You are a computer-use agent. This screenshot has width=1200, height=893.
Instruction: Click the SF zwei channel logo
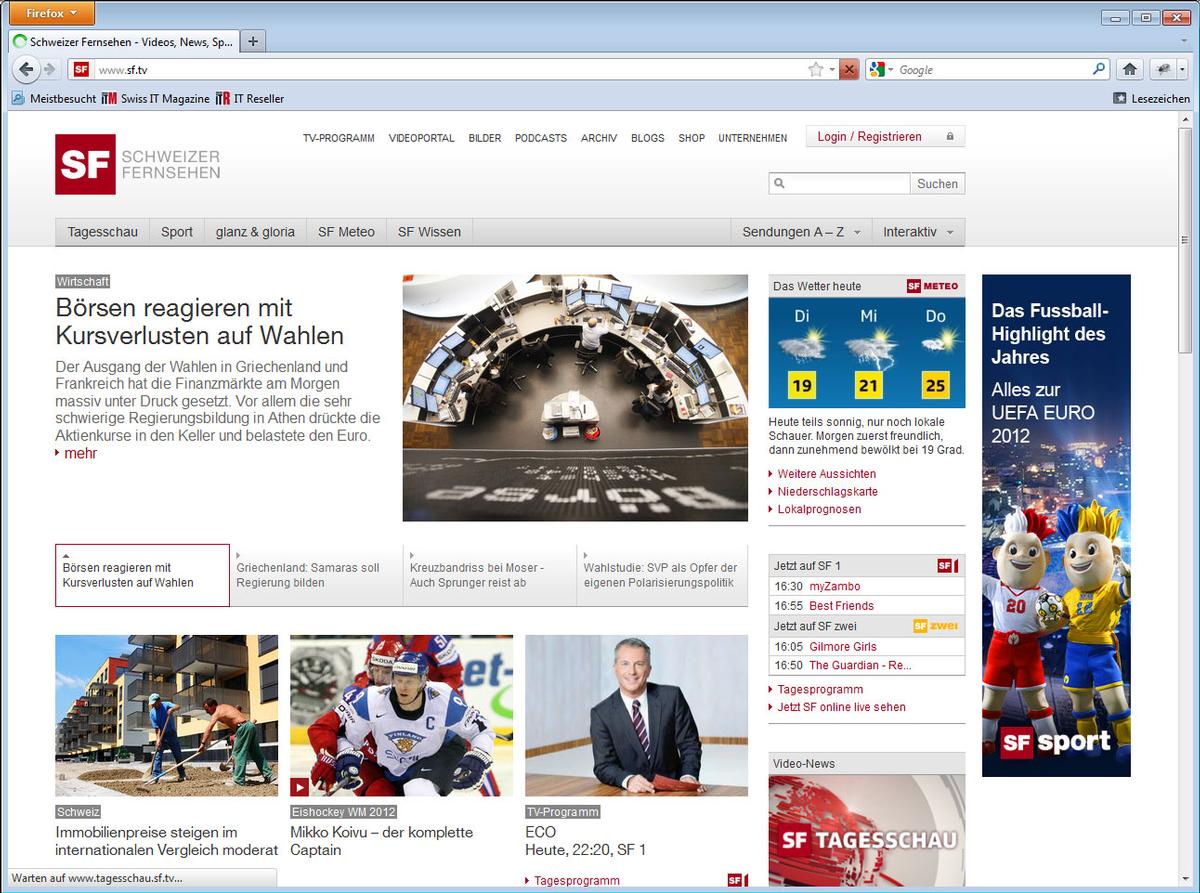(x=936, y=626)
